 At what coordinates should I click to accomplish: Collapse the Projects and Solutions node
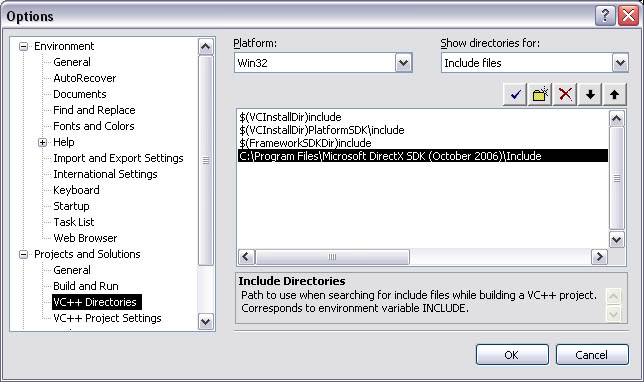pyautogui.click(x=23, y=255)
